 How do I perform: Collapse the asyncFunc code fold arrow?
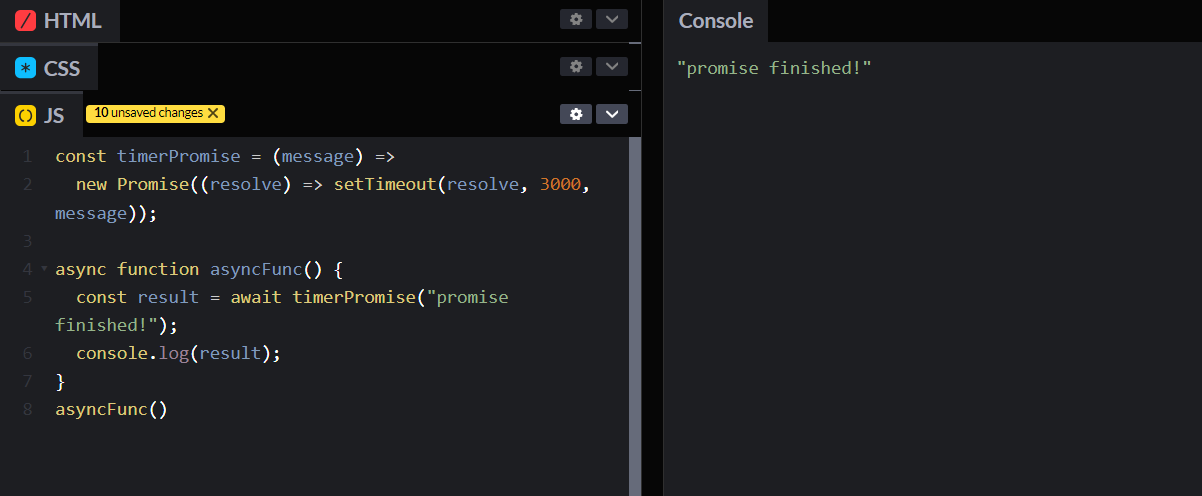43,269
